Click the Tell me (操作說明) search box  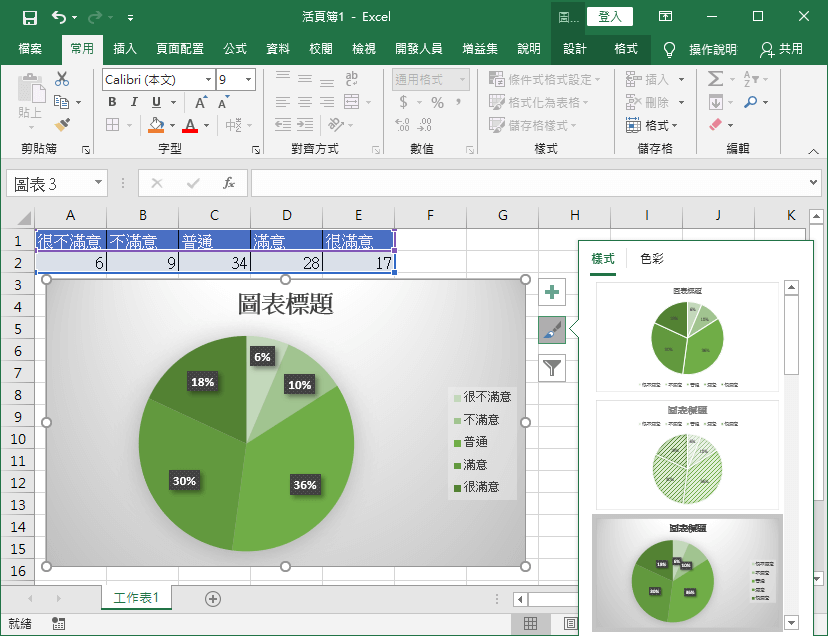pyautogui.click(x=700, y=50)
